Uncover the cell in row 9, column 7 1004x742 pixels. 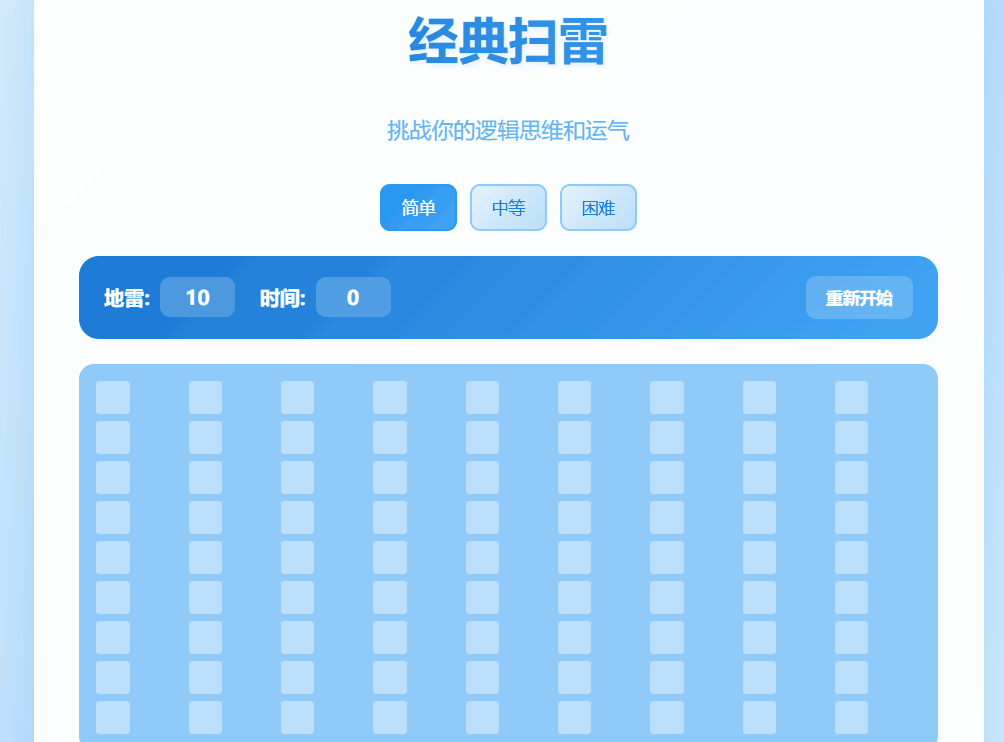[667, 717]
